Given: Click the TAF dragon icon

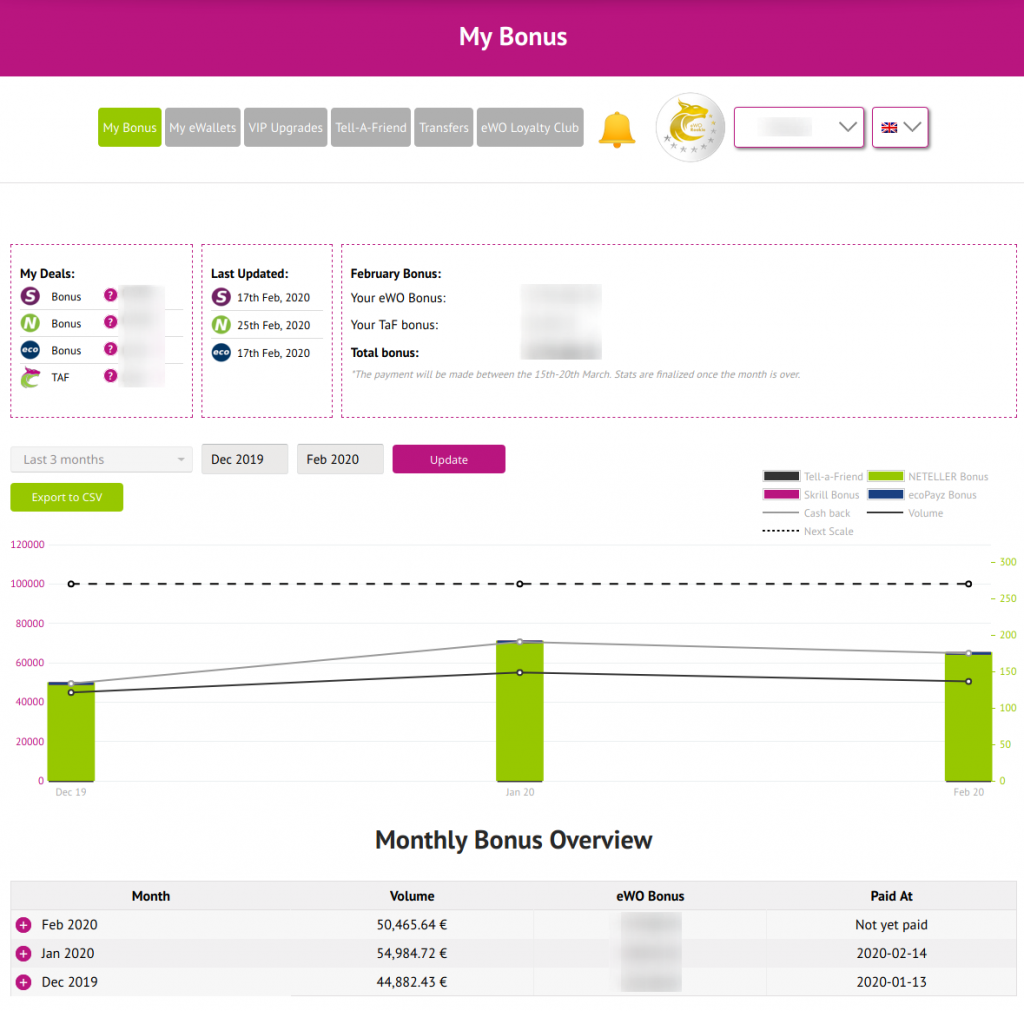Looking at the screenshot, I should pyautogui.click(x=31, y=377).
